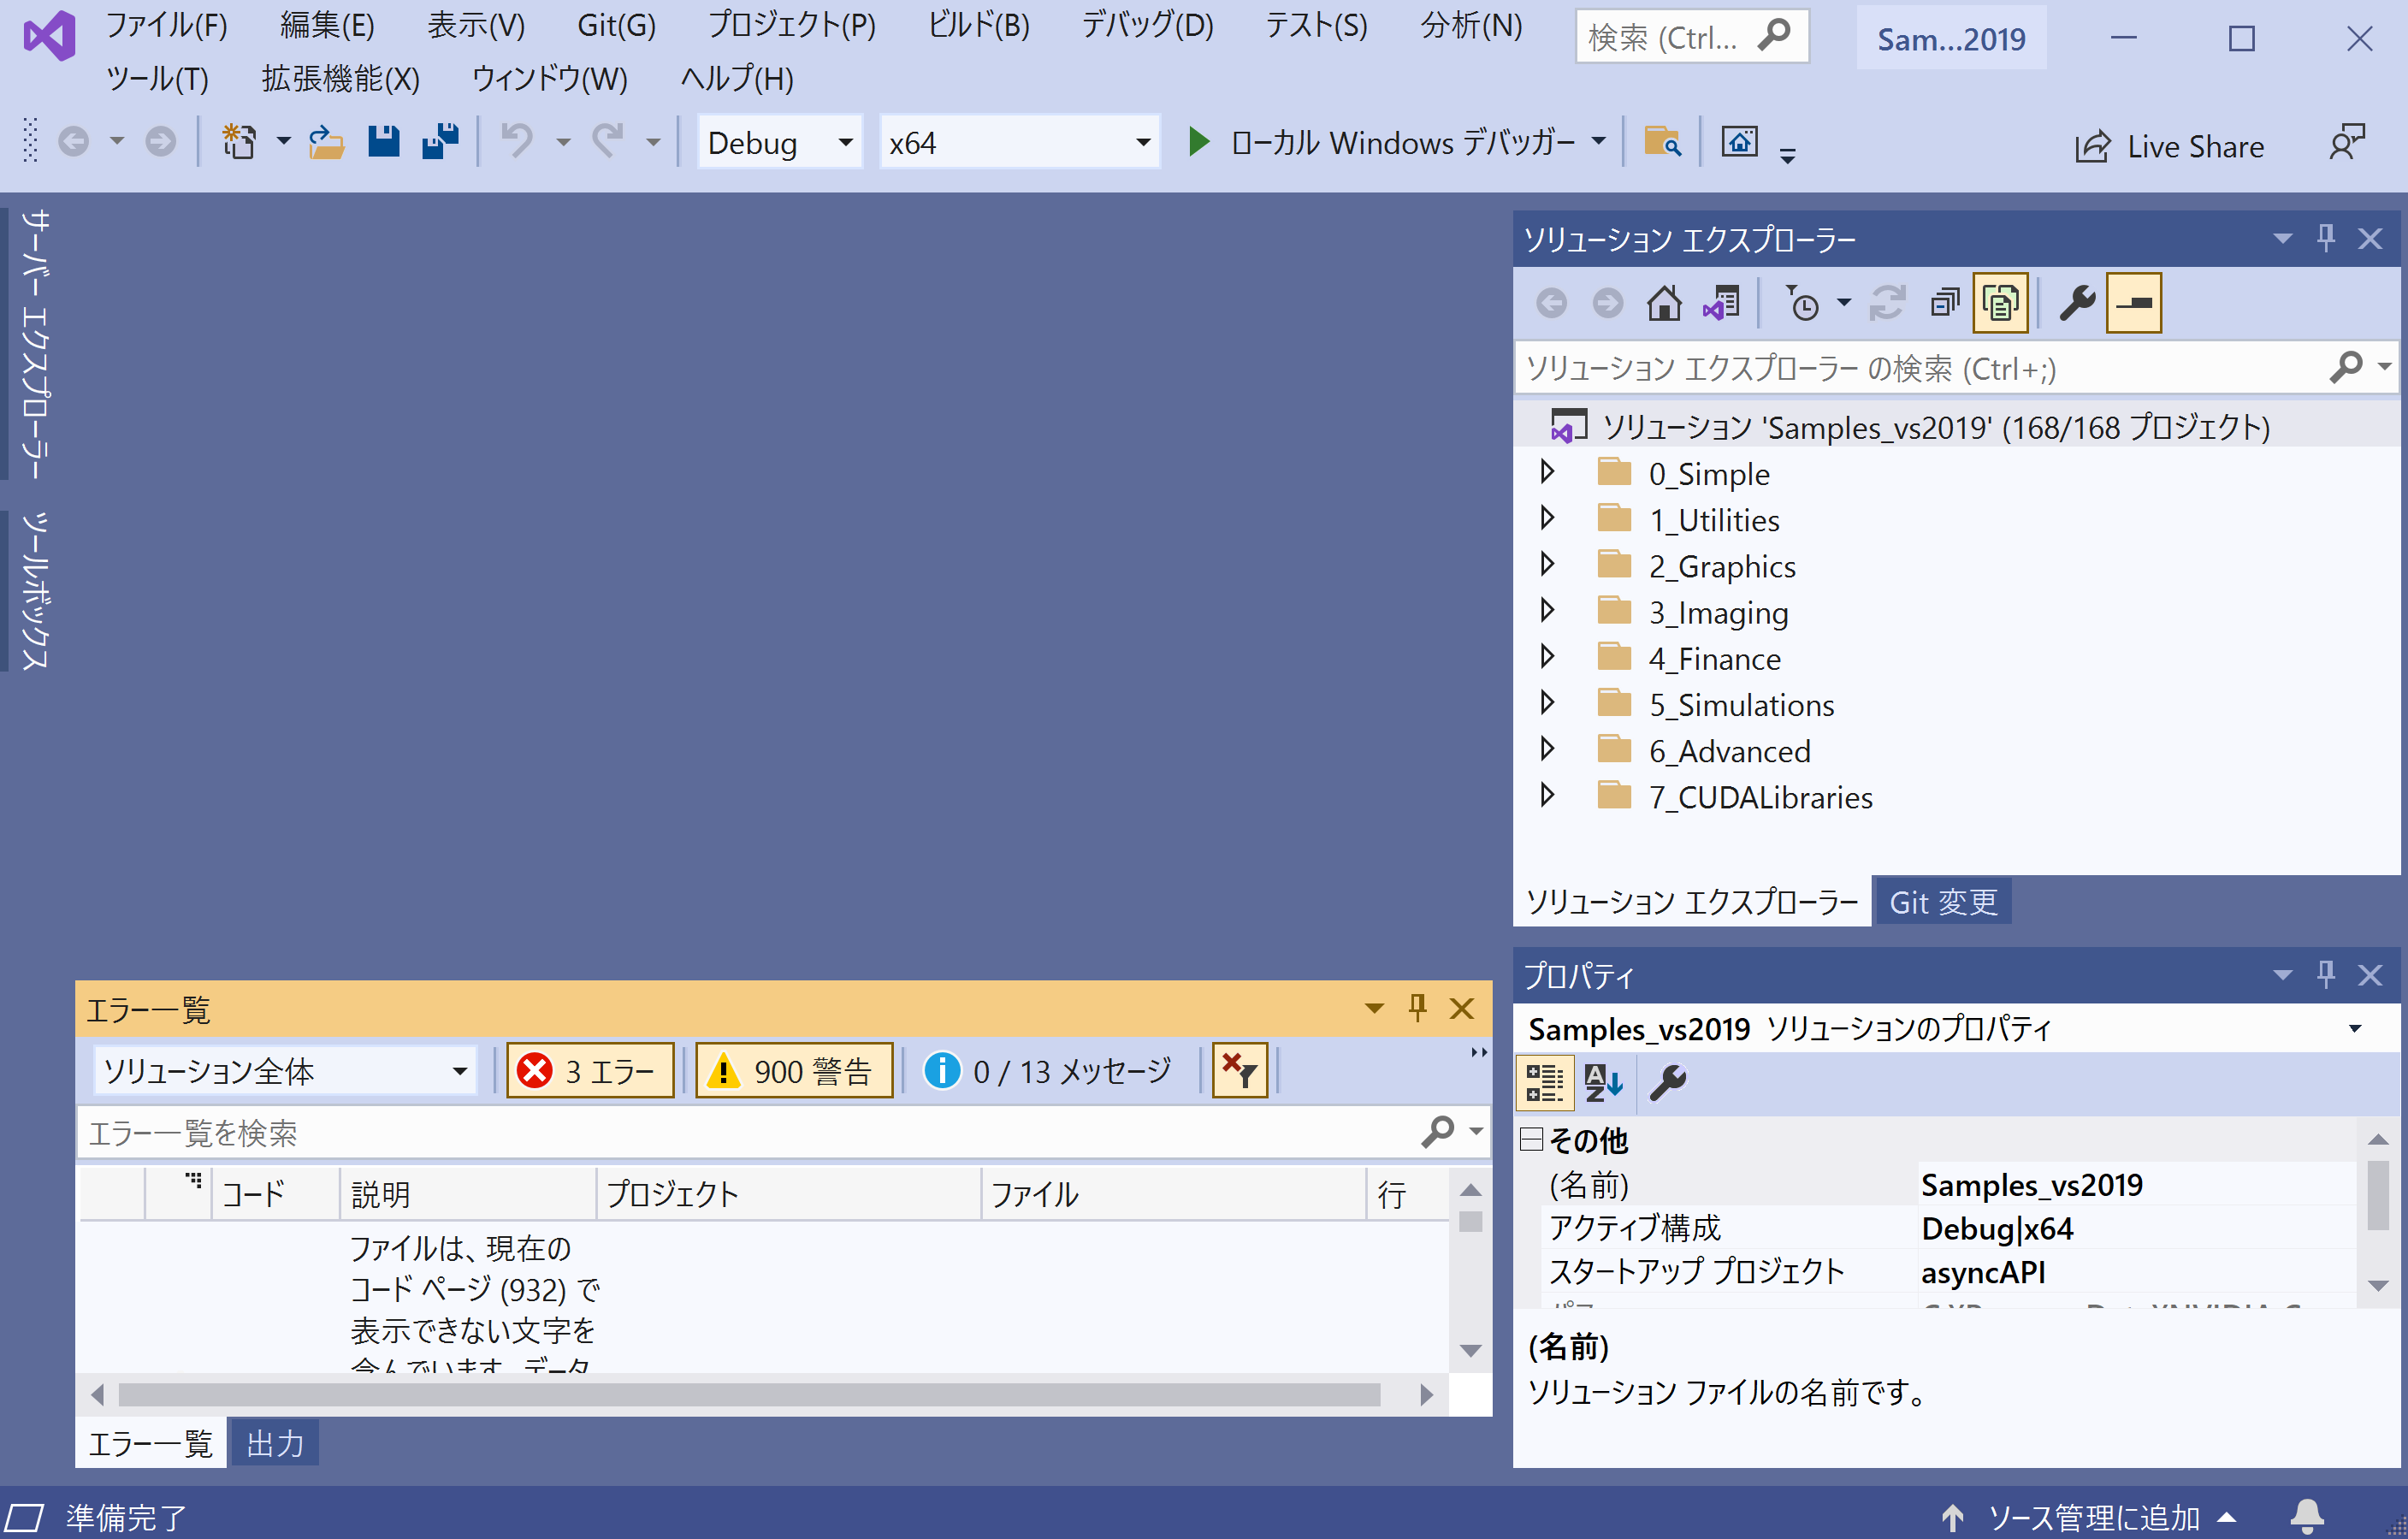Click the Visual Studio logo icon
The image size is (2408, 1539).
[x=50, y=36]
